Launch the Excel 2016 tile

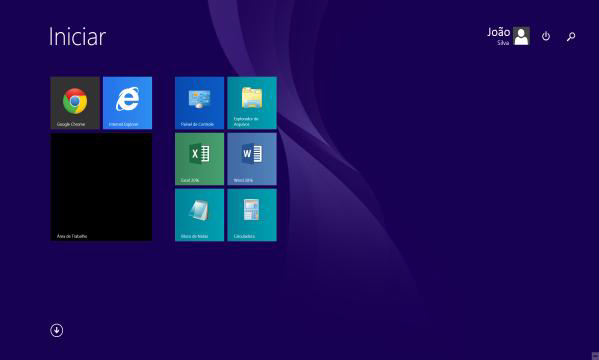pos(199,159)
